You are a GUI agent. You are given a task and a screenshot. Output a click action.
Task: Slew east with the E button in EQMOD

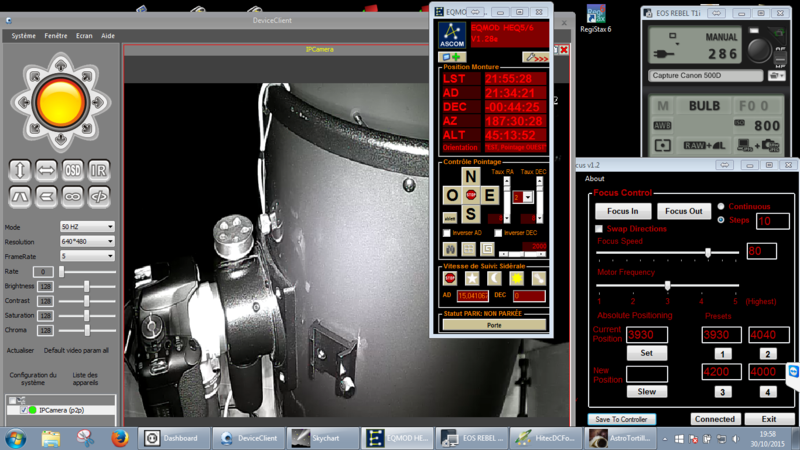point(489,195)
